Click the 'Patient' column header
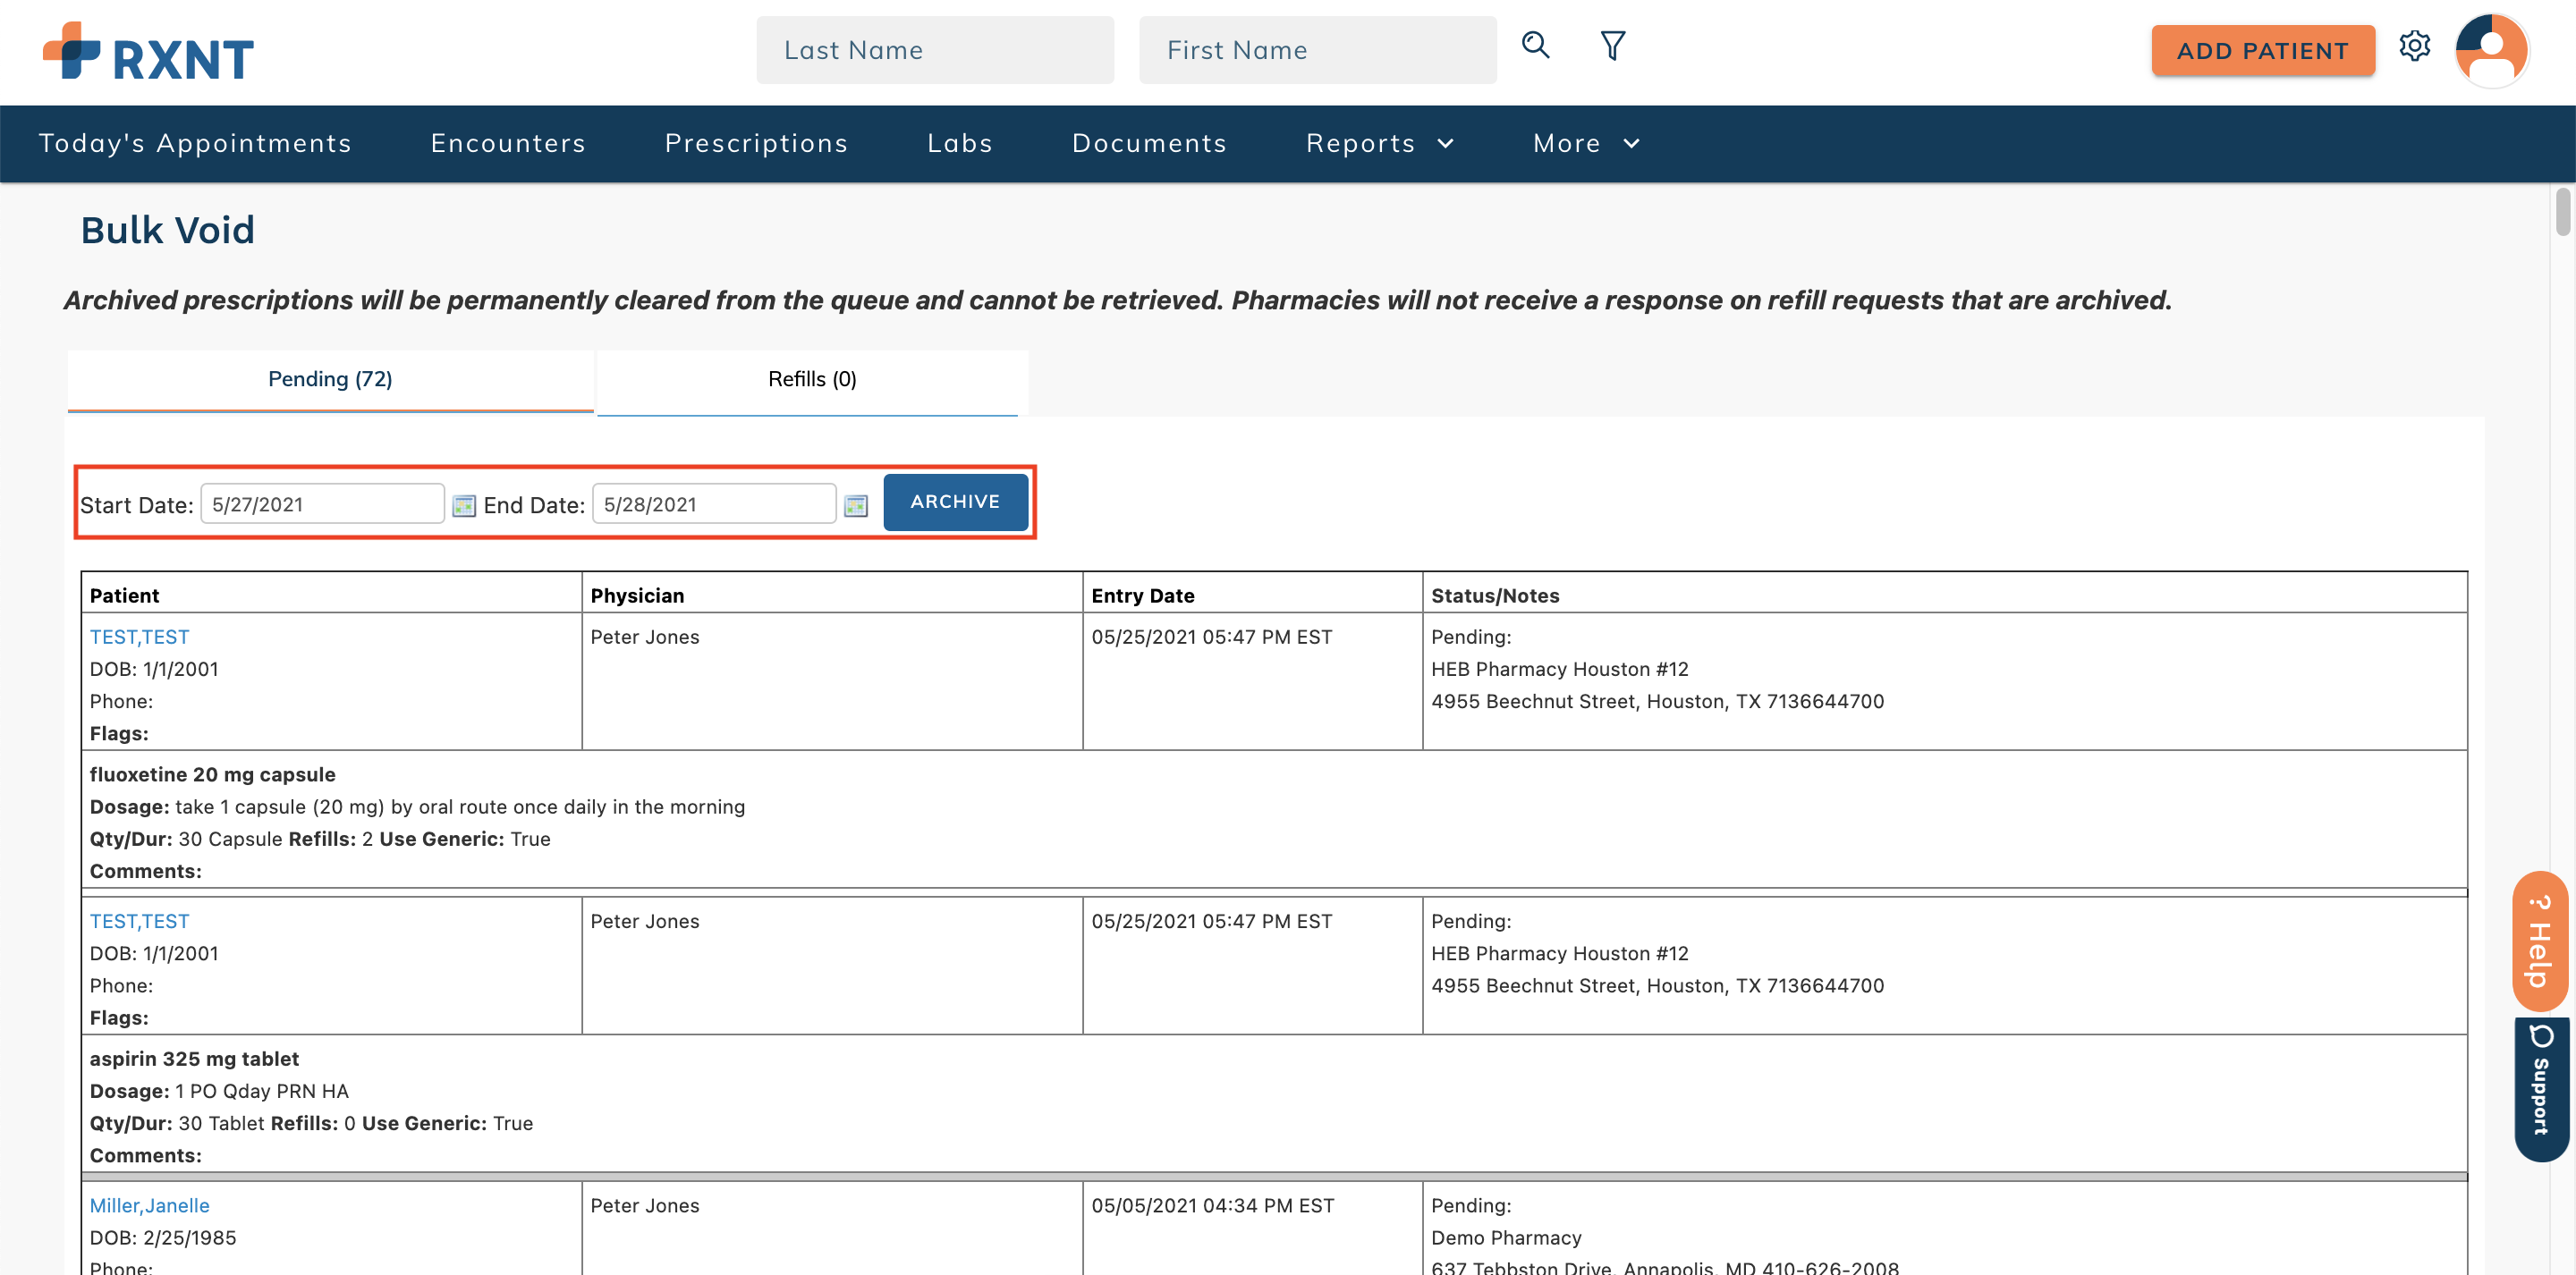Screen dimensions: 2576x1275 [x=124, y=595]
